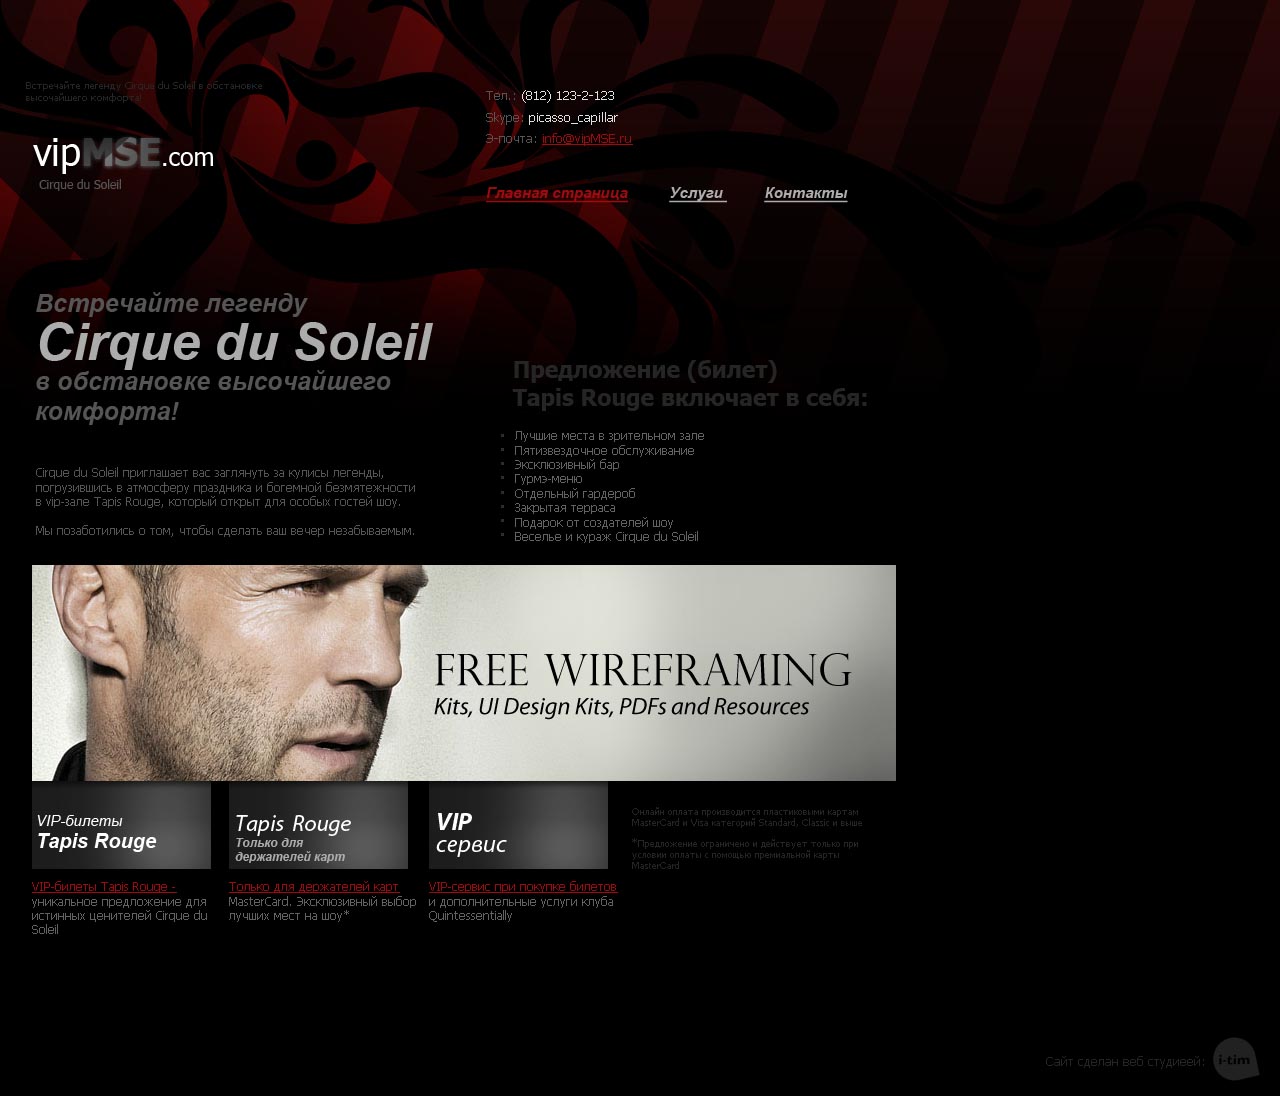Click the Сайт сделан веб студией text
This screenshot has width=1280, height=1096.
(x=1125, y=1062)
